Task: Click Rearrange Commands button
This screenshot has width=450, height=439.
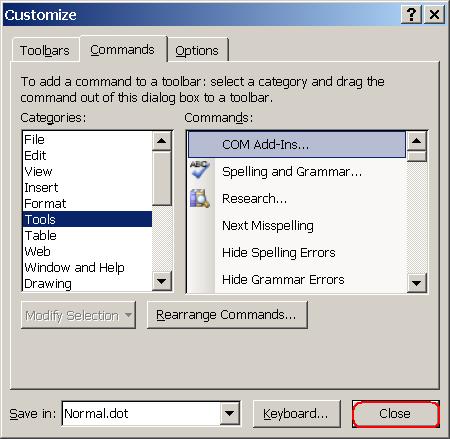Action: (227, 315)
